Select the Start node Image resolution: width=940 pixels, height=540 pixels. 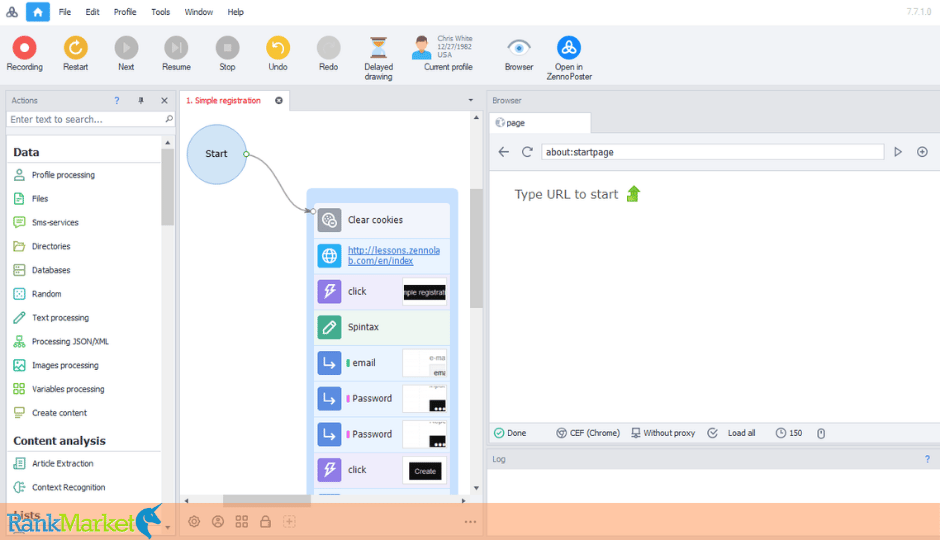pos(216,154)
